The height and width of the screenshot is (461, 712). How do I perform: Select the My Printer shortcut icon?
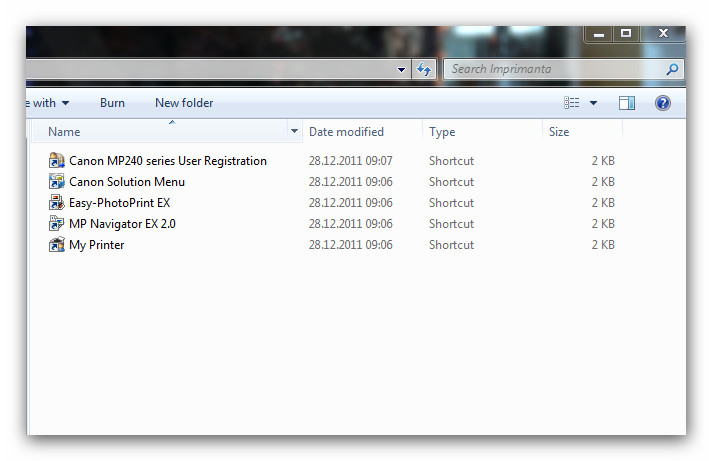pyautogui.click(x=56, y=245)
